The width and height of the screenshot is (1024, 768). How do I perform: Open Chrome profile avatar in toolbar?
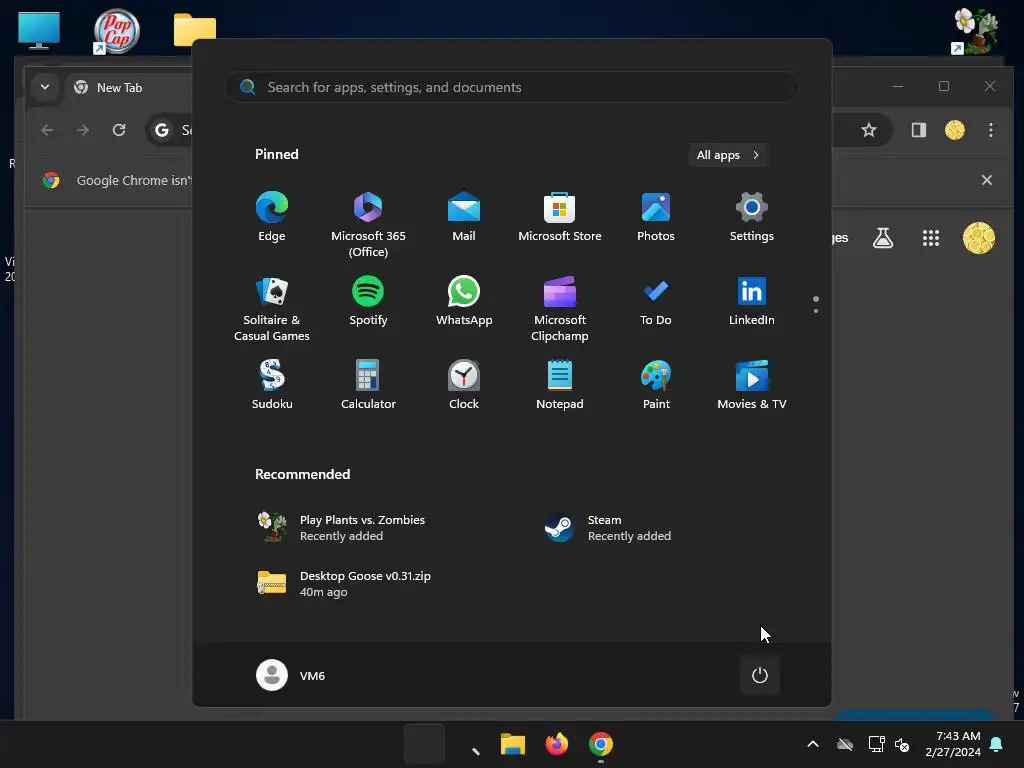click(955, 130)
